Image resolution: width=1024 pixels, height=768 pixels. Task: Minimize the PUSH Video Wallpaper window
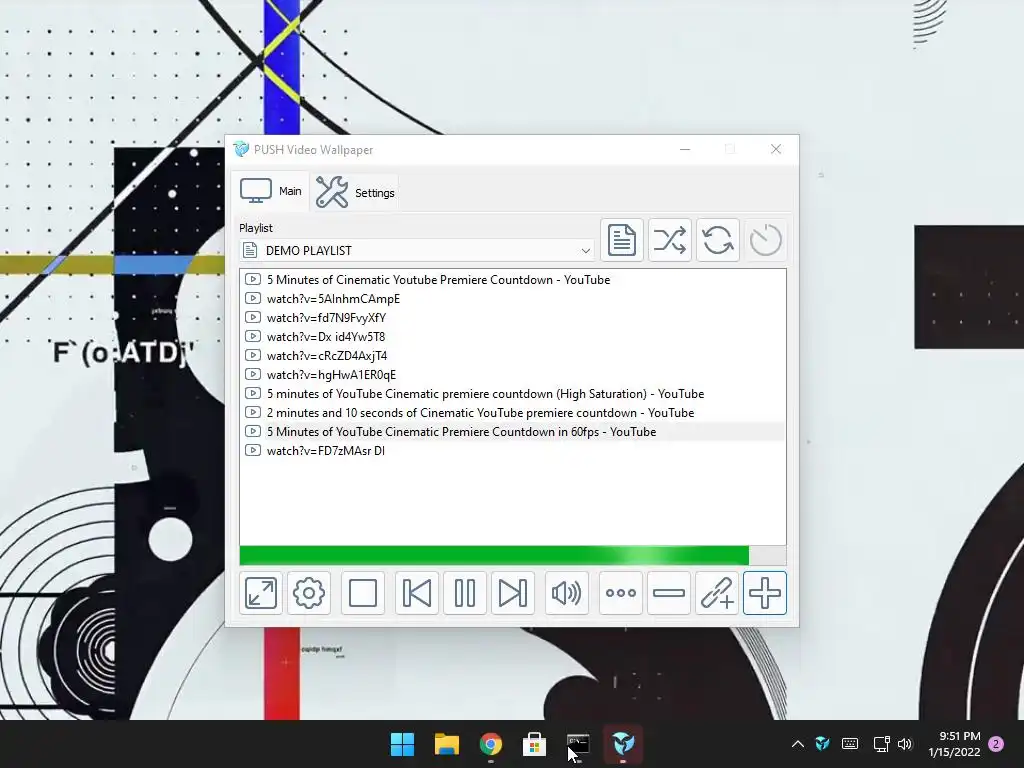click(685, 150)
